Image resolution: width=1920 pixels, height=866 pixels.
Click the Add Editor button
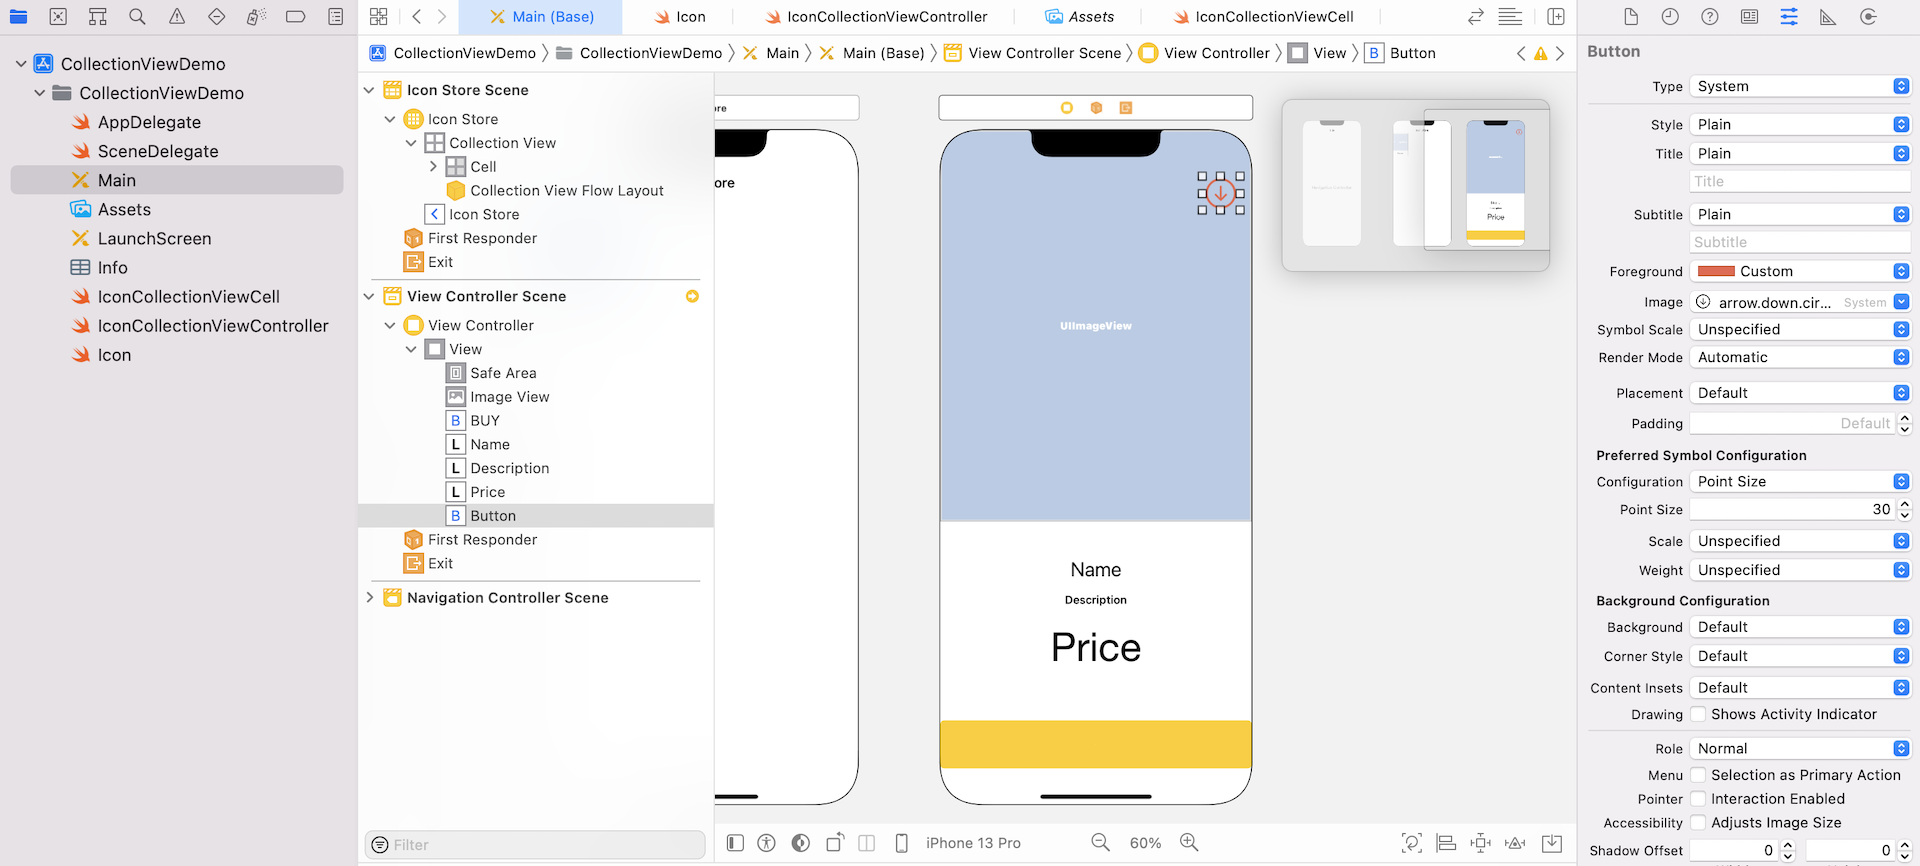pyautogui.click(x=1556, y=17)
